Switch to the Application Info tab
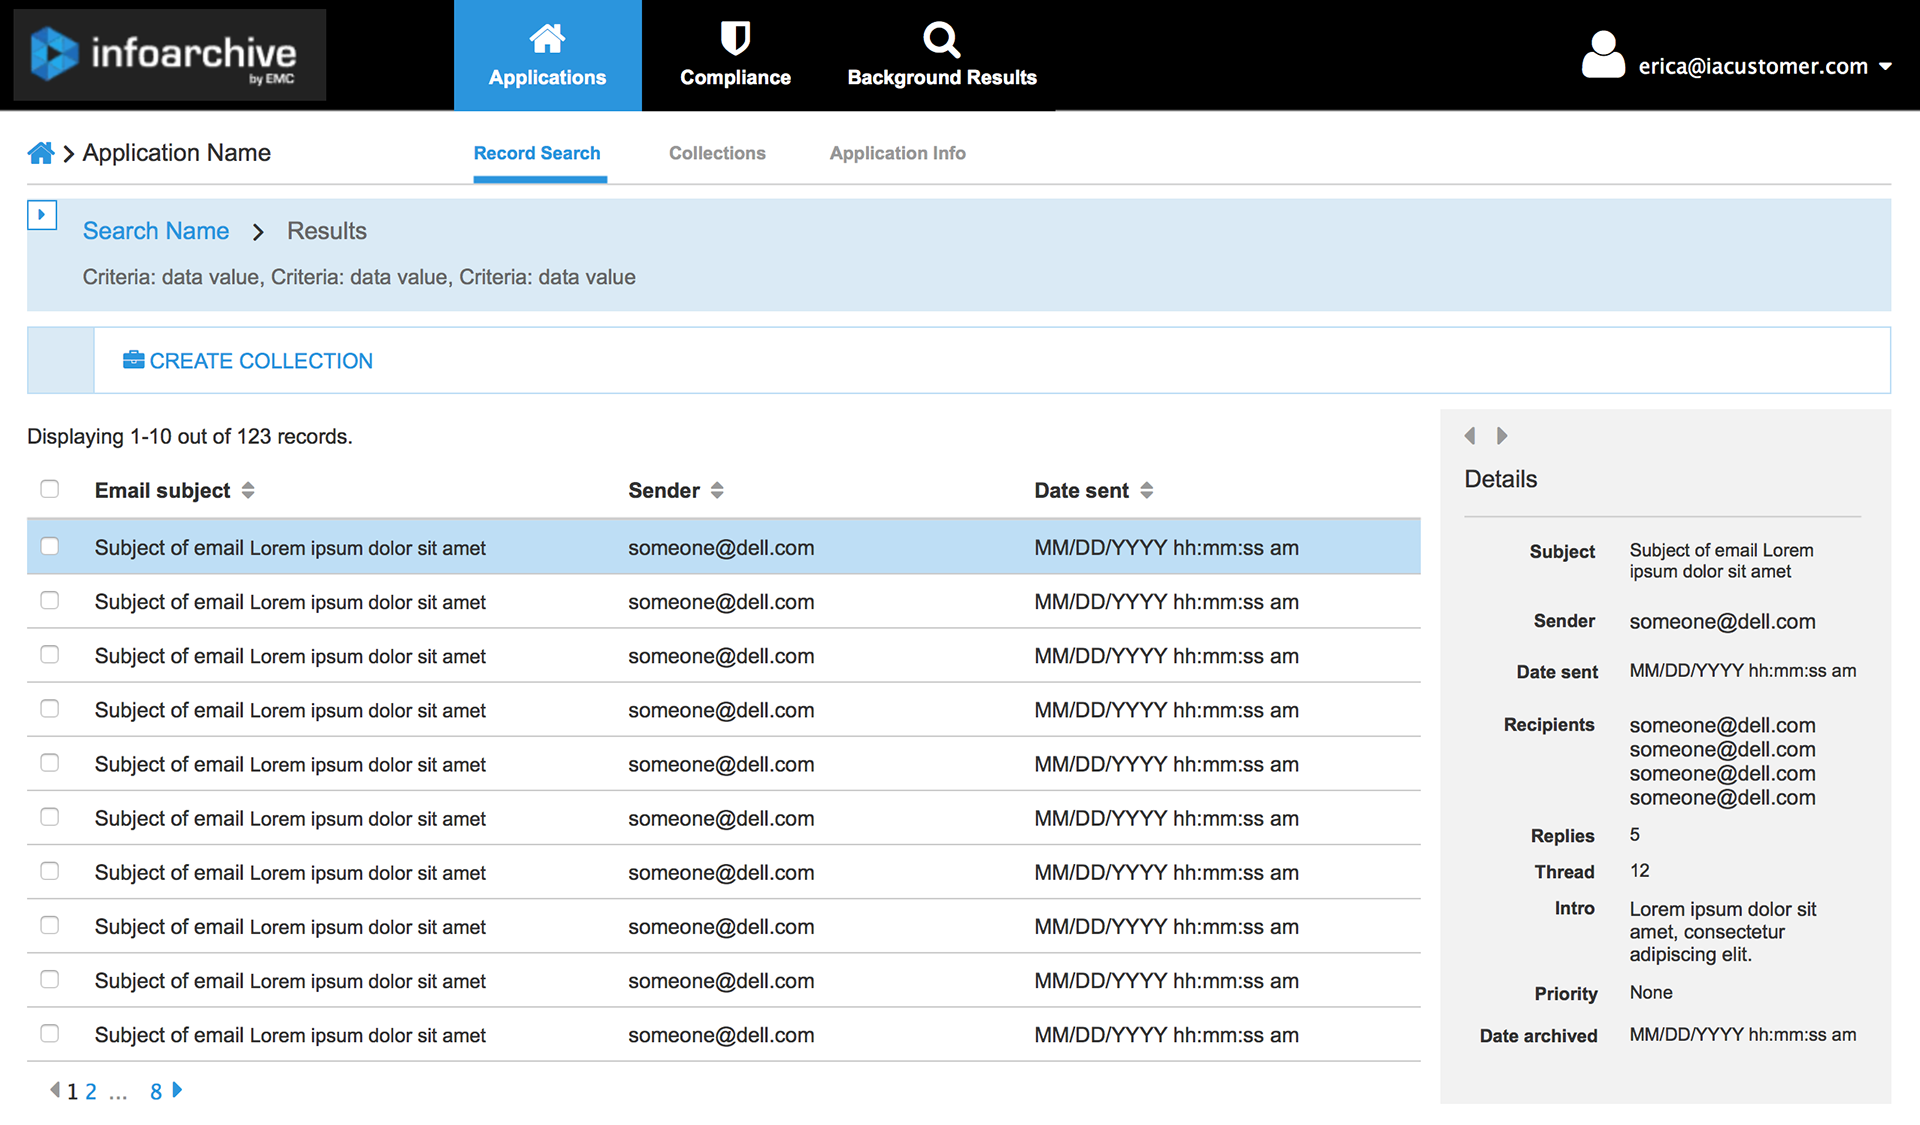This screenshot has height=1125, width=1920. [x=897, y=153]
